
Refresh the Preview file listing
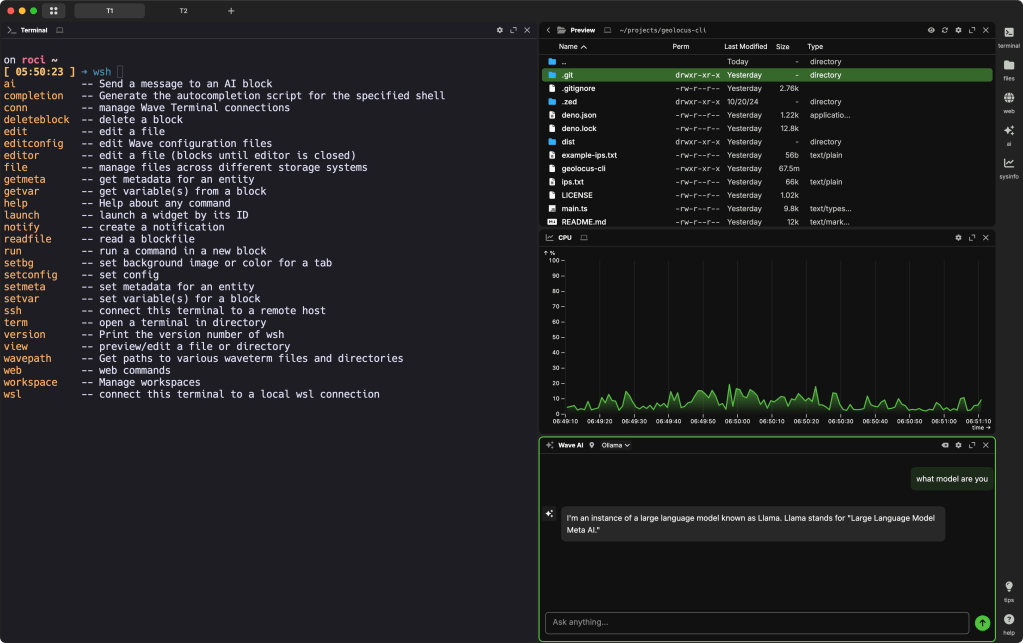[x=945, y=30]
